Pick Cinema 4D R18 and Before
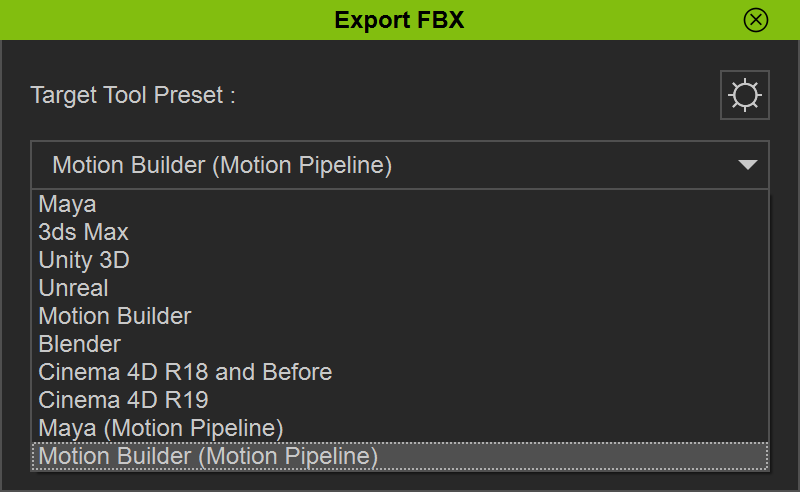 (x=185, y=372)
